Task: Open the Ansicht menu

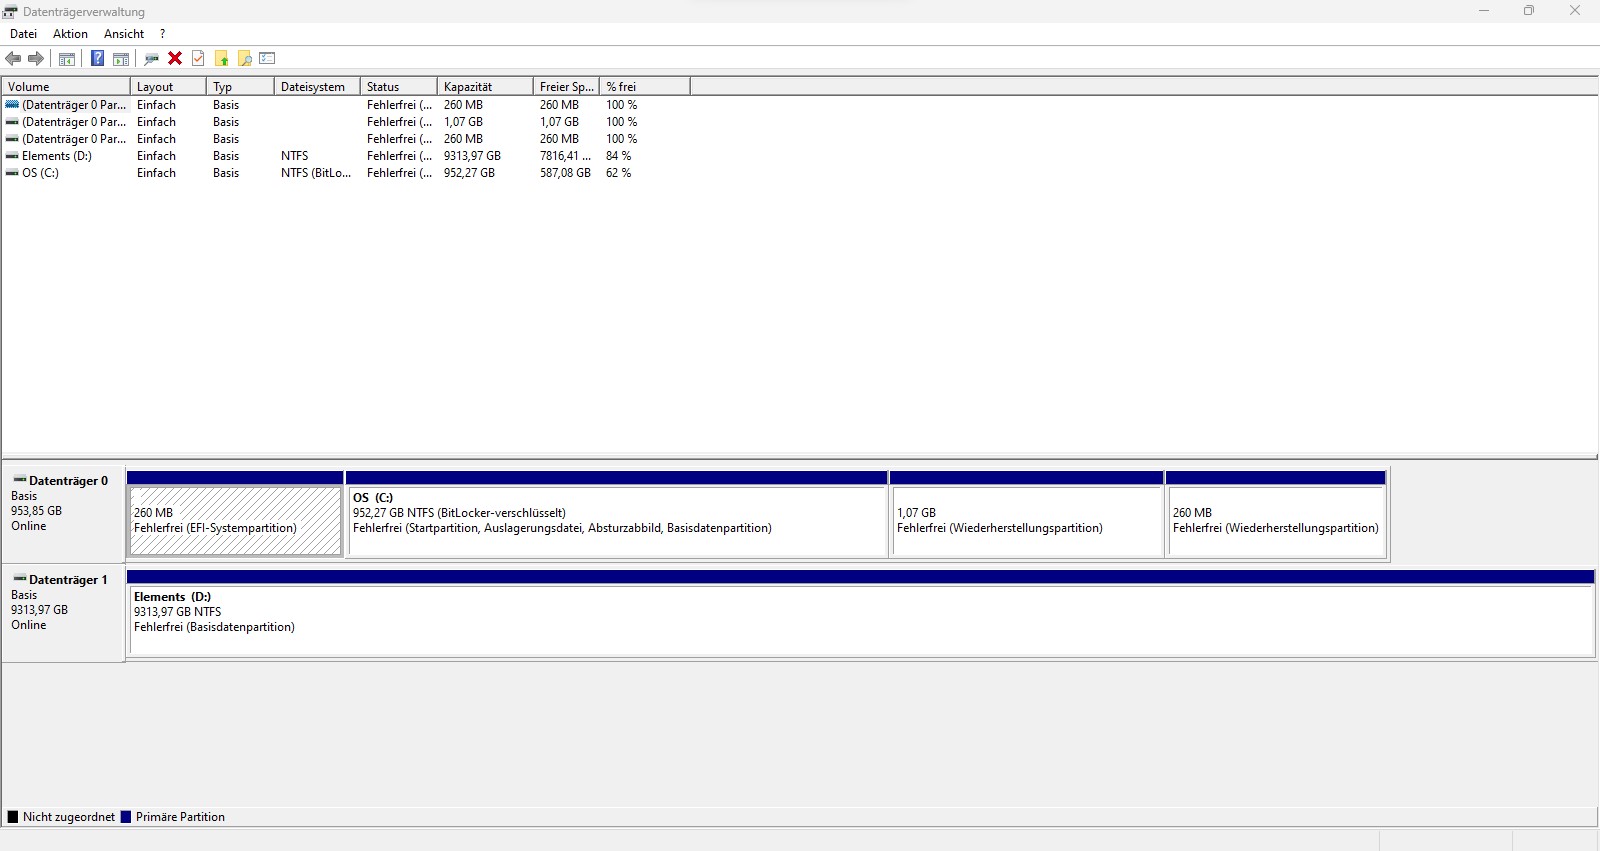Action: click(x=124, y=34)
